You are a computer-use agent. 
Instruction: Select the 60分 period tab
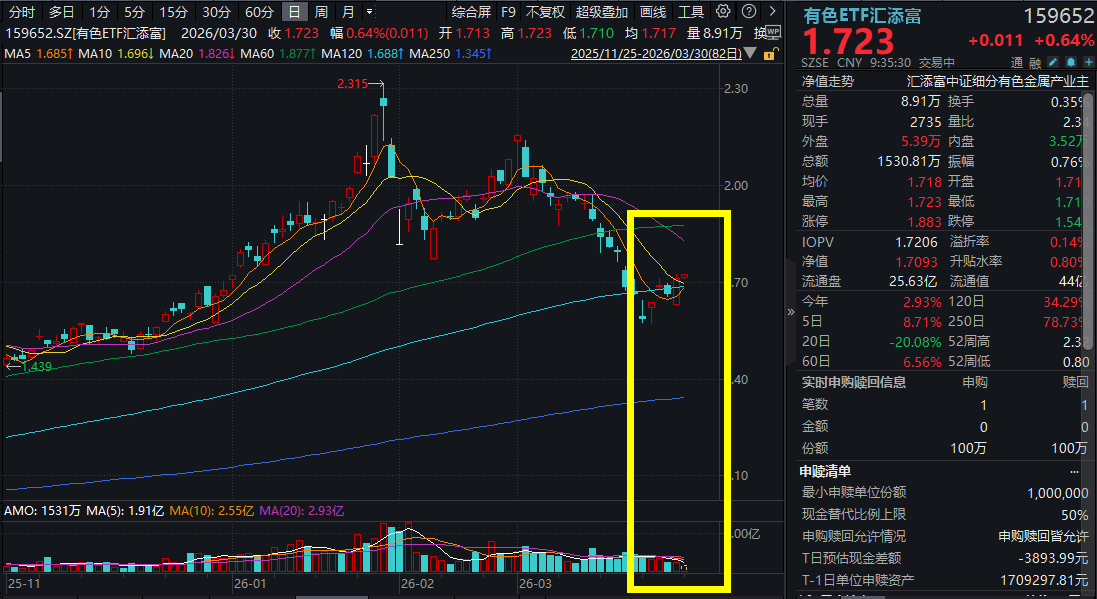(x=259, y=12)
